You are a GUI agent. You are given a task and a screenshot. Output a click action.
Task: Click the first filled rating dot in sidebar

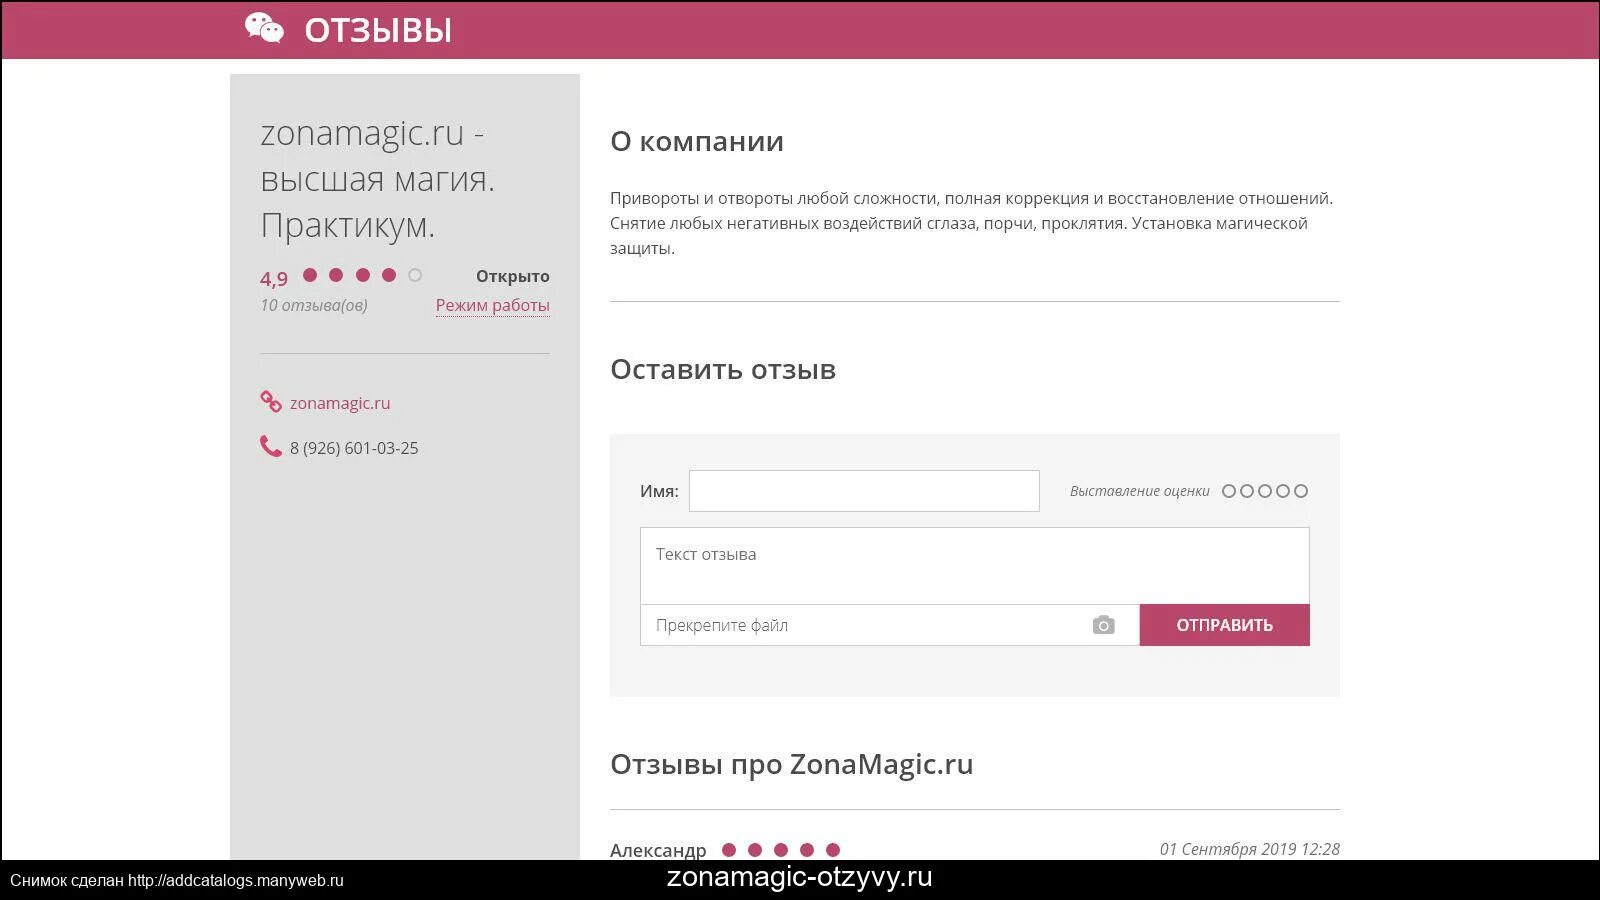(310, 275)
